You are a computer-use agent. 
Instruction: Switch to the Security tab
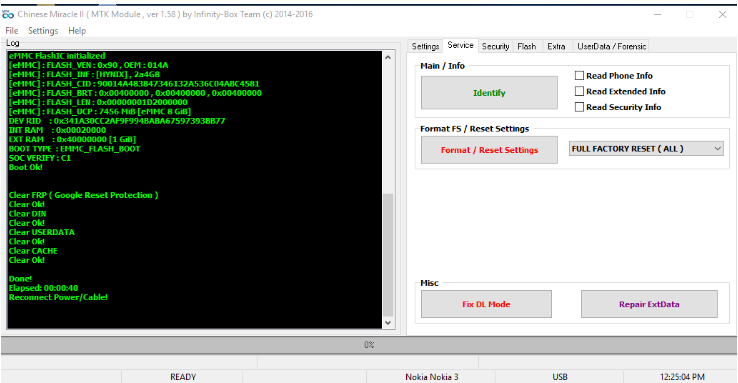coord(495,46)
